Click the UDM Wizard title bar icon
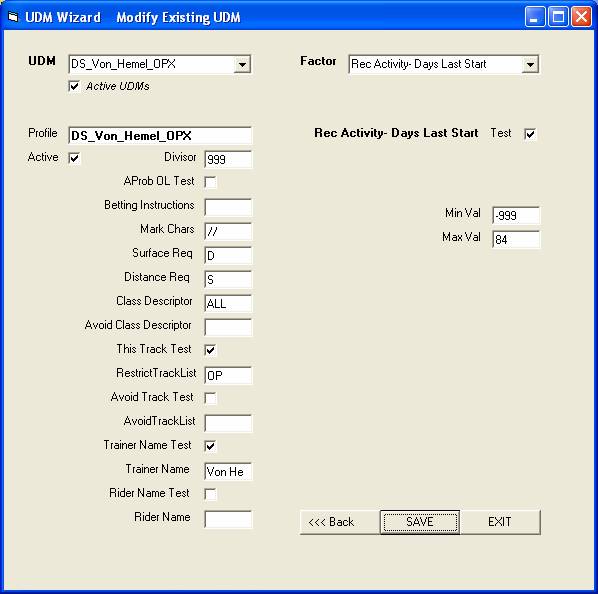598x594 pixels. coord(13,17)
